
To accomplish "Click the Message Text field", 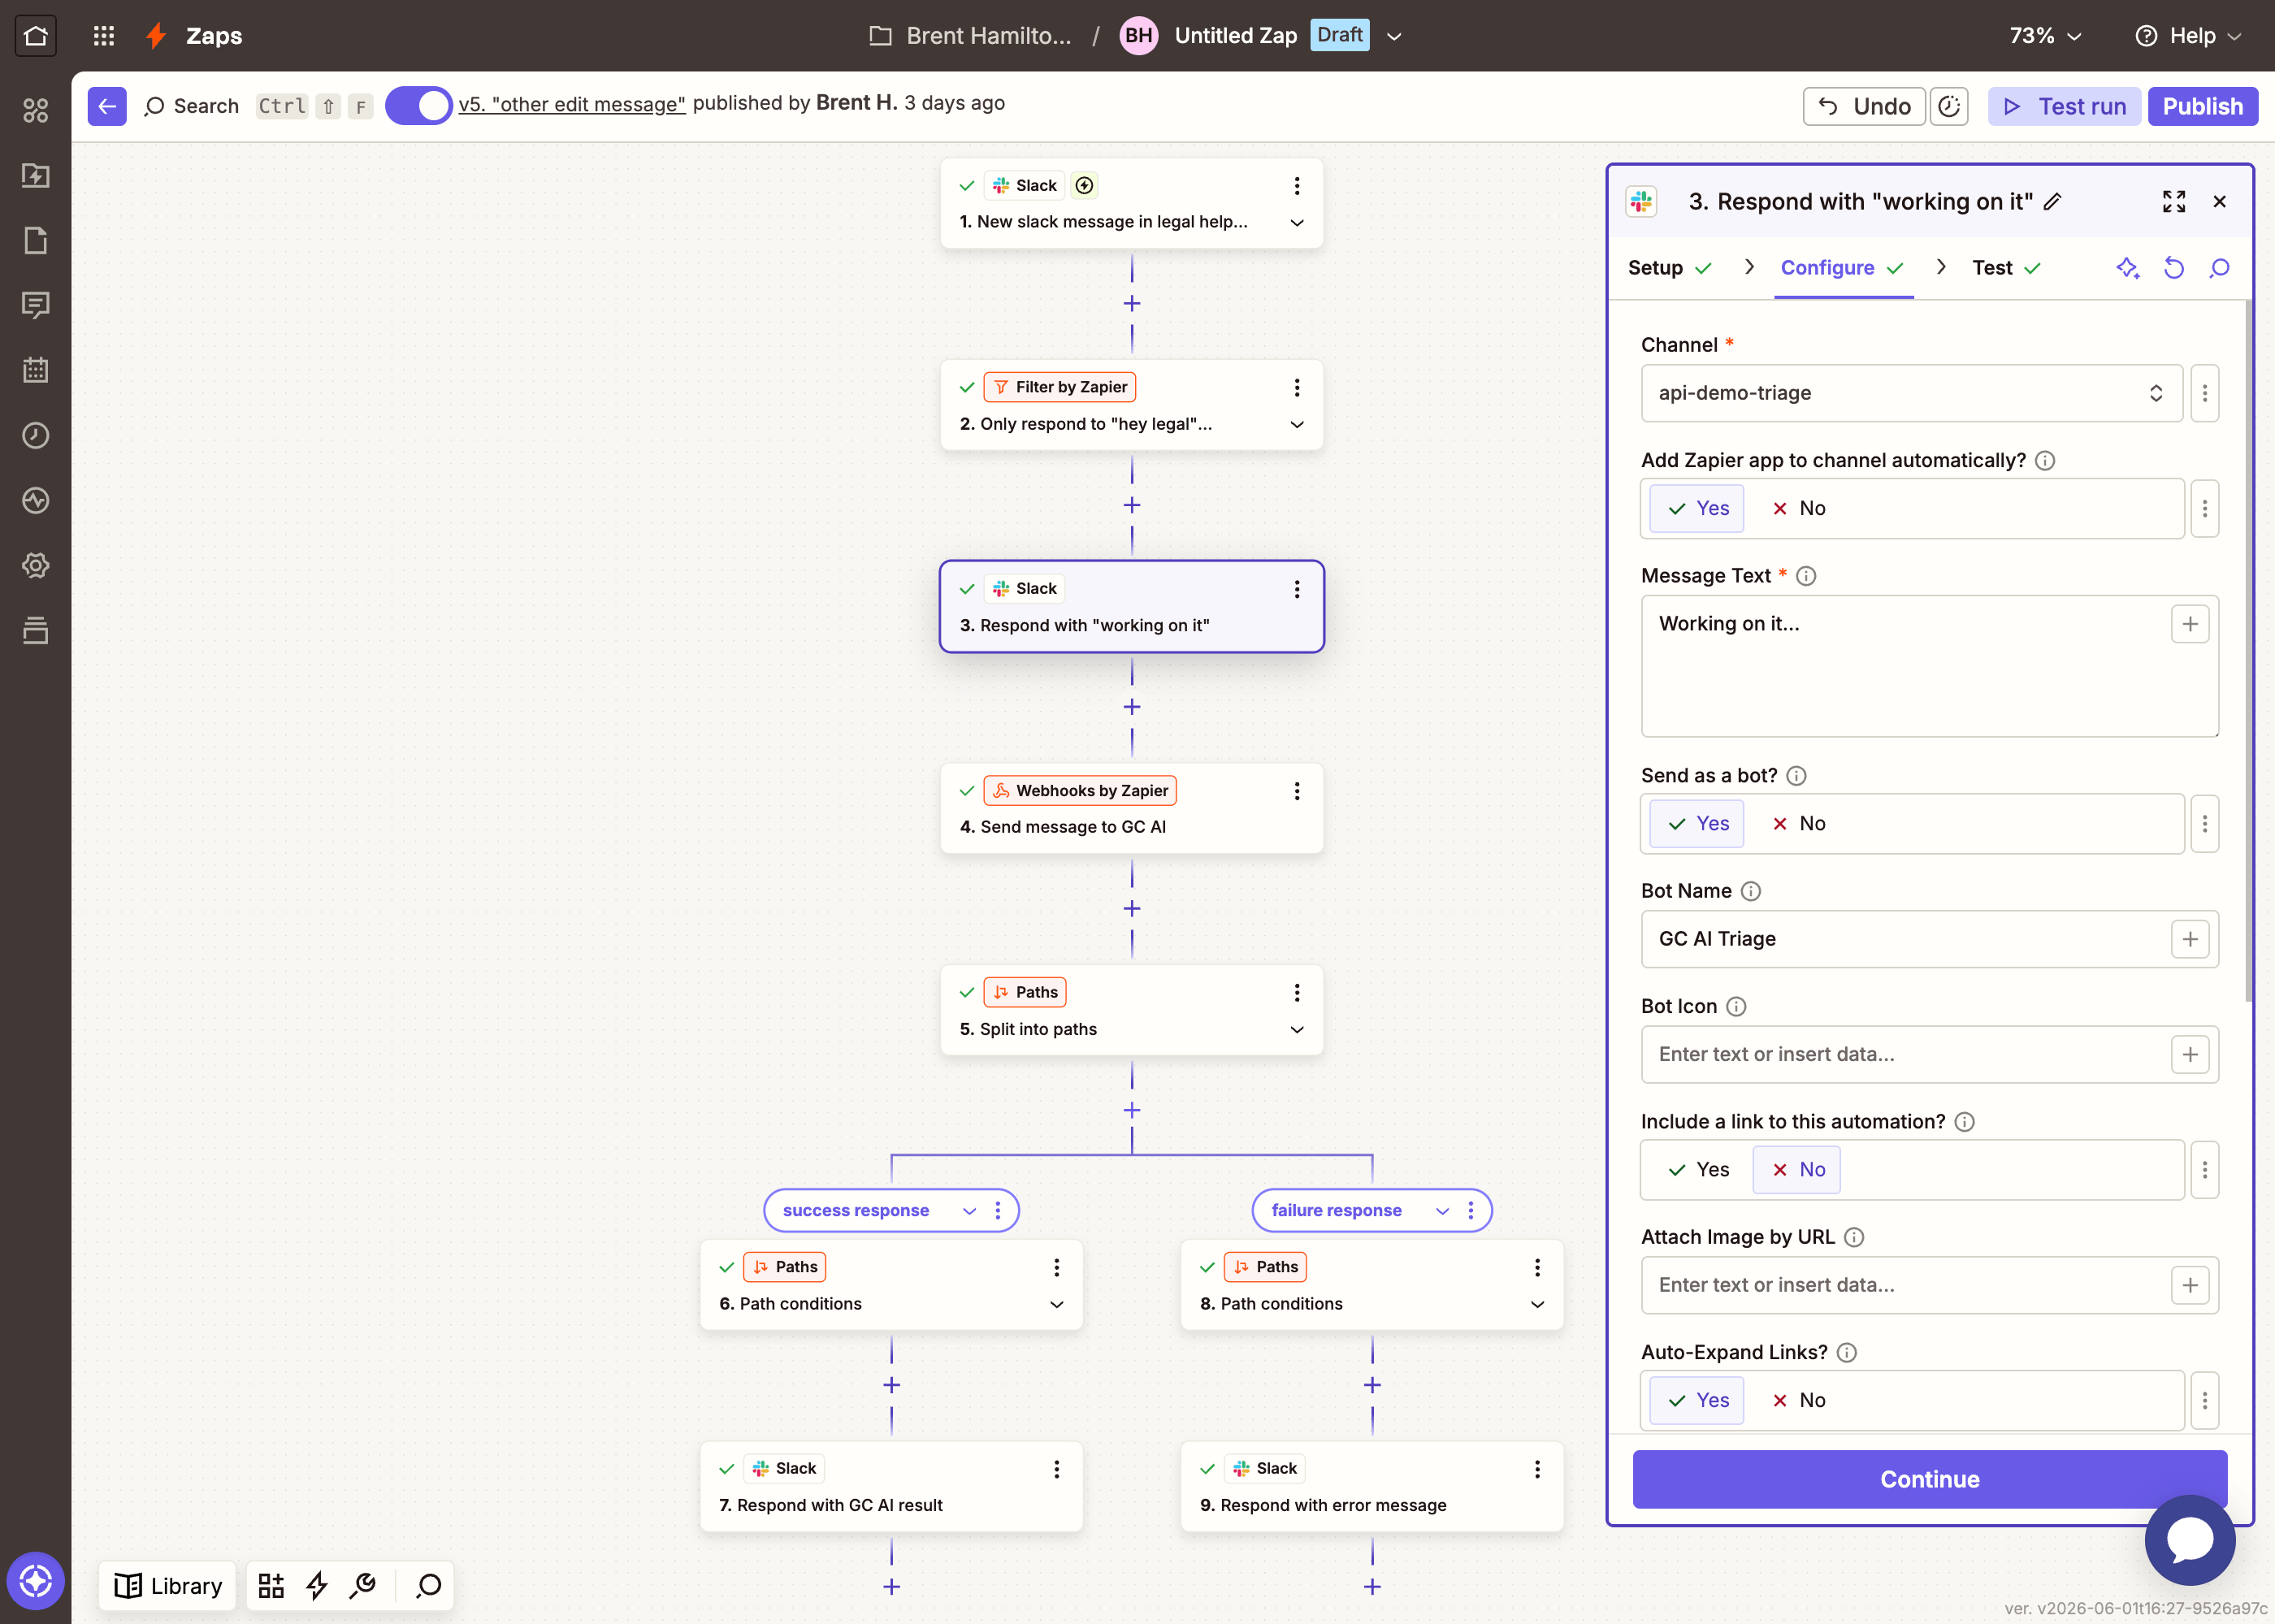I will click(x=1929, y=666).
